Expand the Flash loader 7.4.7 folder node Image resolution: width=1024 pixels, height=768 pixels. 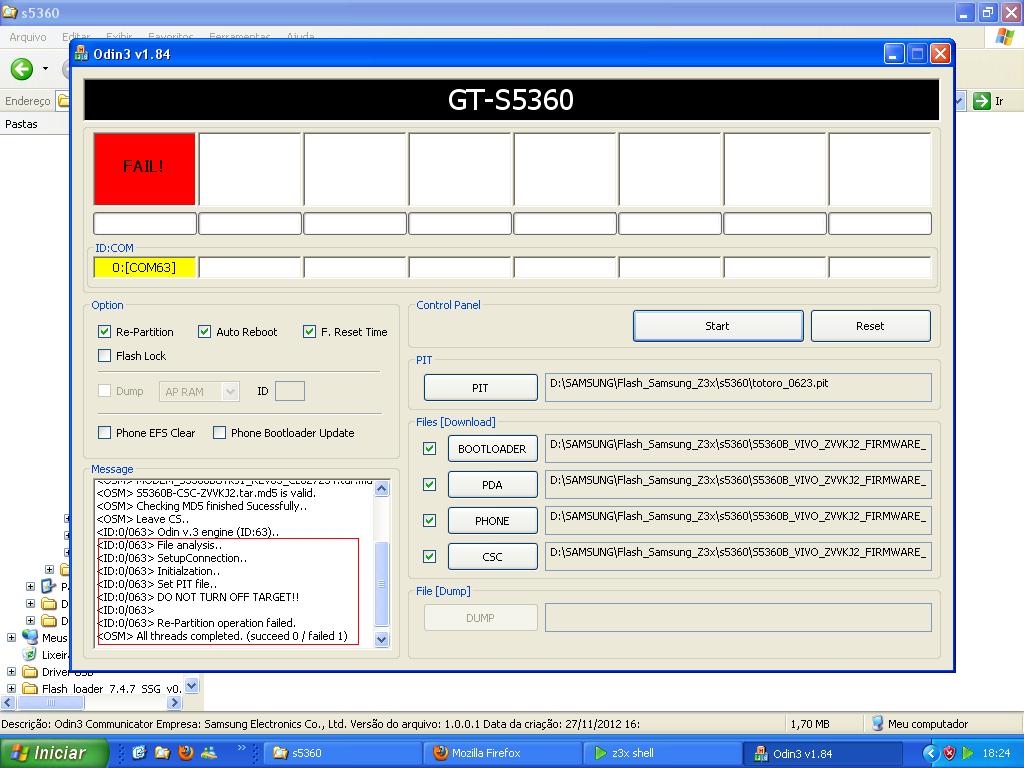point(11,688)
